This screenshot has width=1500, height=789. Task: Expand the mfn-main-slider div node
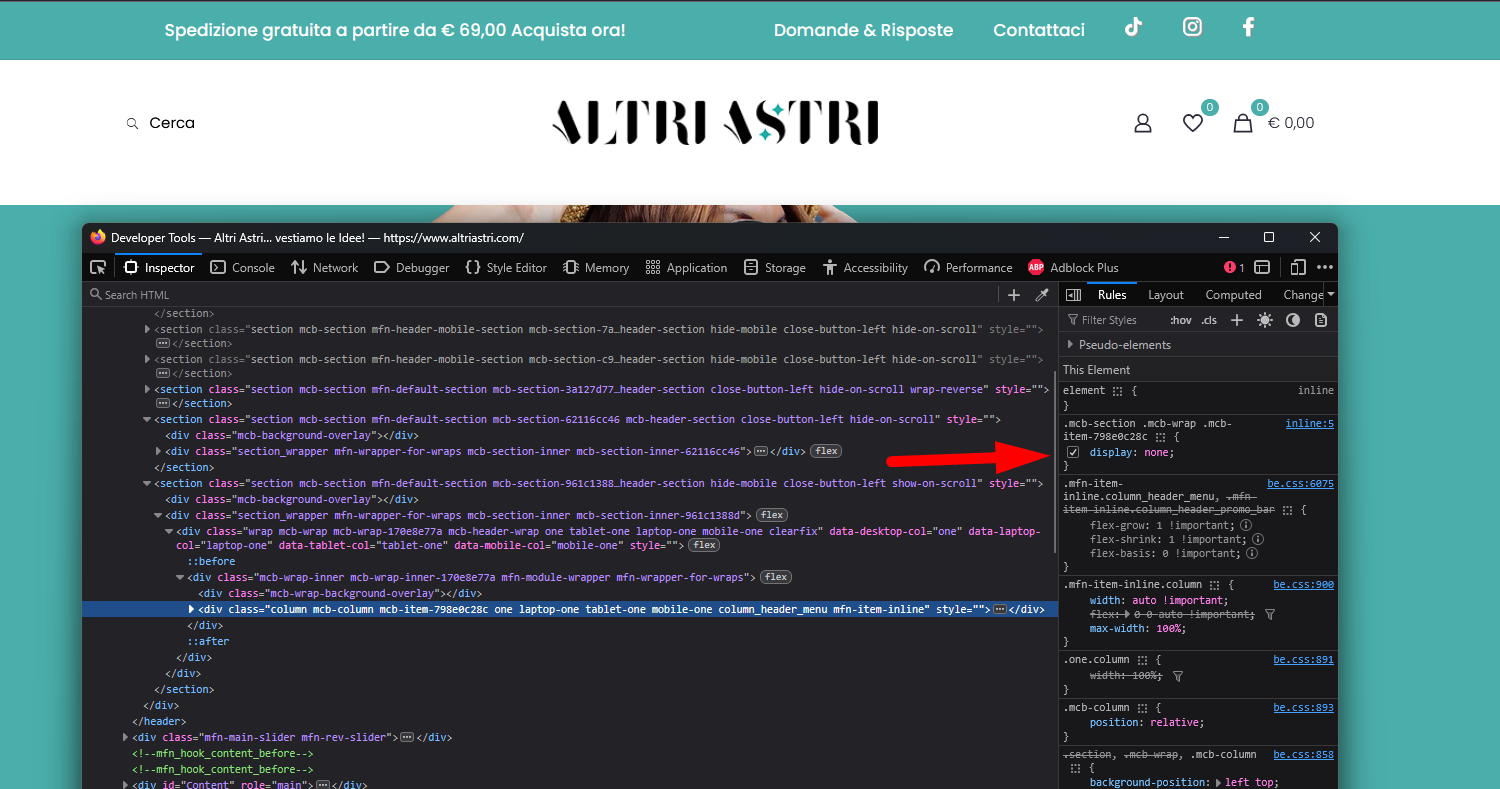125,737
